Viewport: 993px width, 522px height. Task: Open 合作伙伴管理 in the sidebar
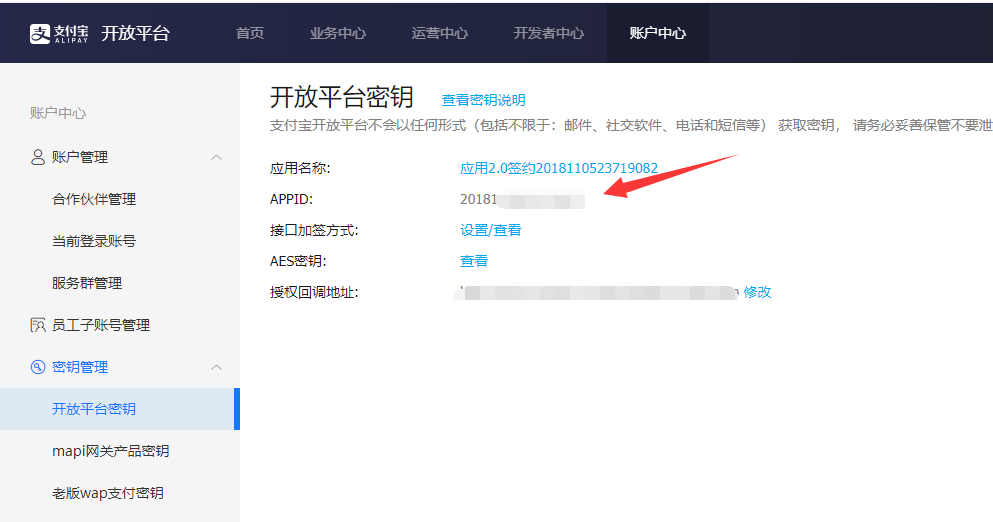(94, 199)
